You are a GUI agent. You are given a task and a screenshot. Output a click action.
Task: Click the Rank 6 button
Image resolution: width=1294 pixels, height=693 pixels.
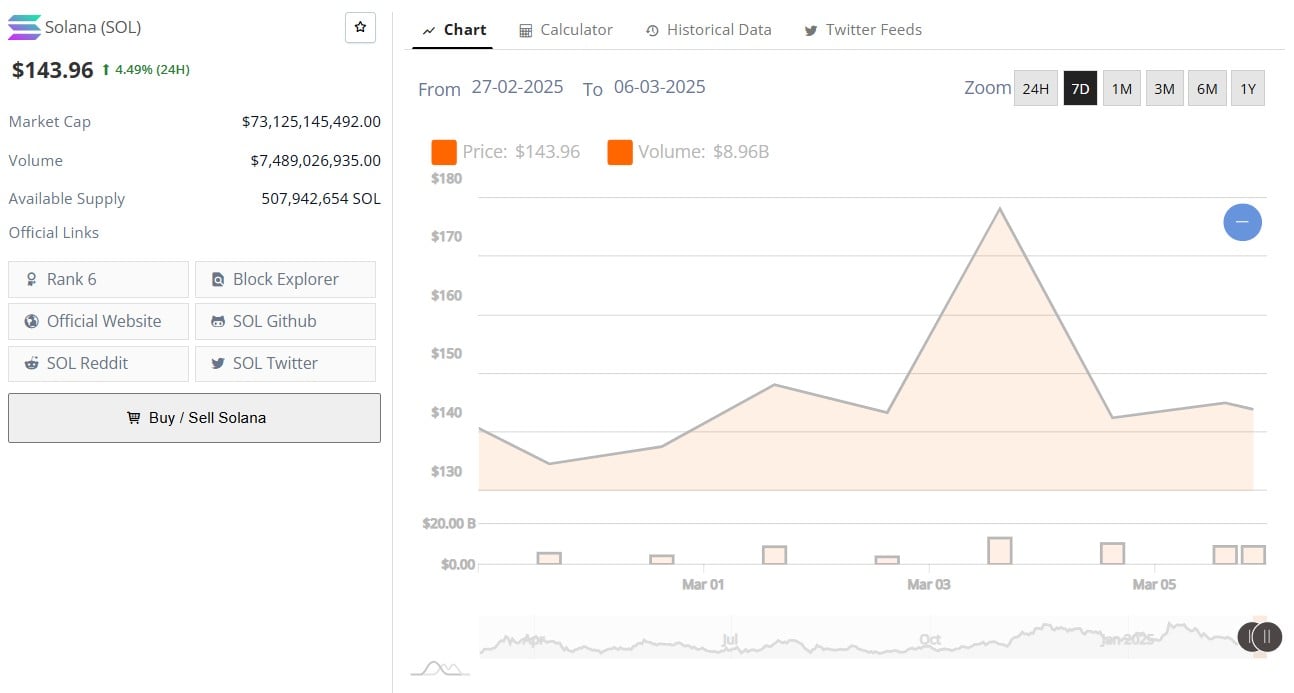point(98,280)
